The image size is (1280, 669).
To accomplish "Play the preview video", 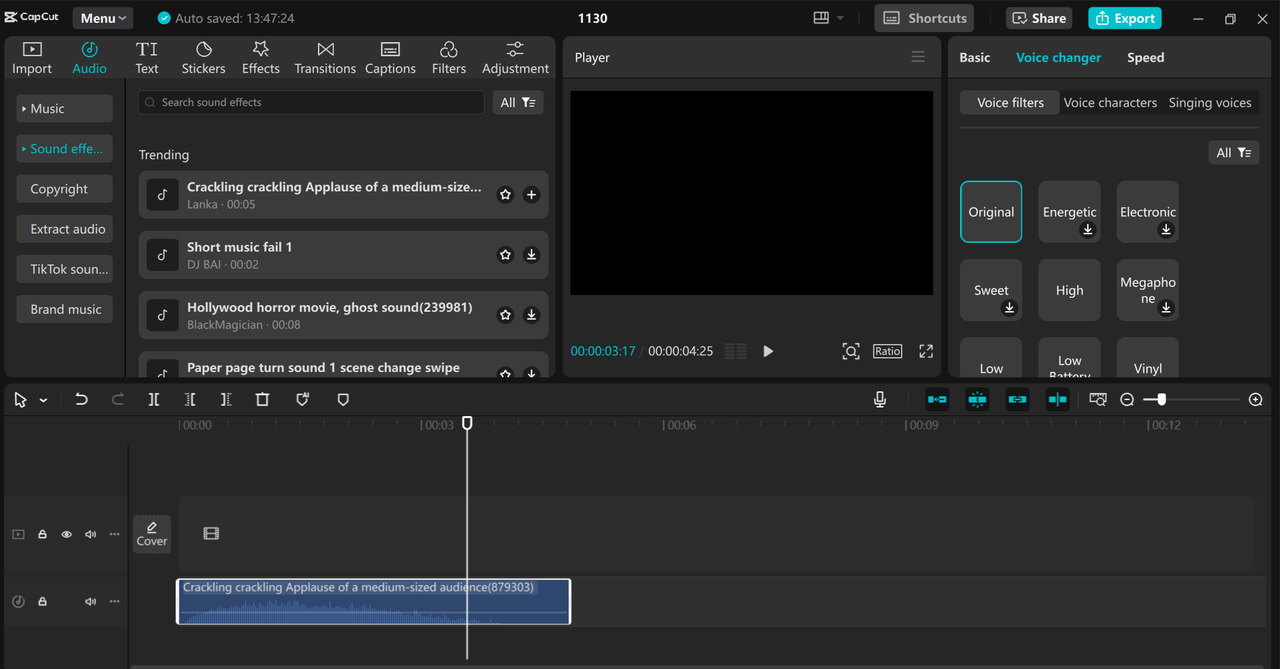I will (x=768, y=351).
